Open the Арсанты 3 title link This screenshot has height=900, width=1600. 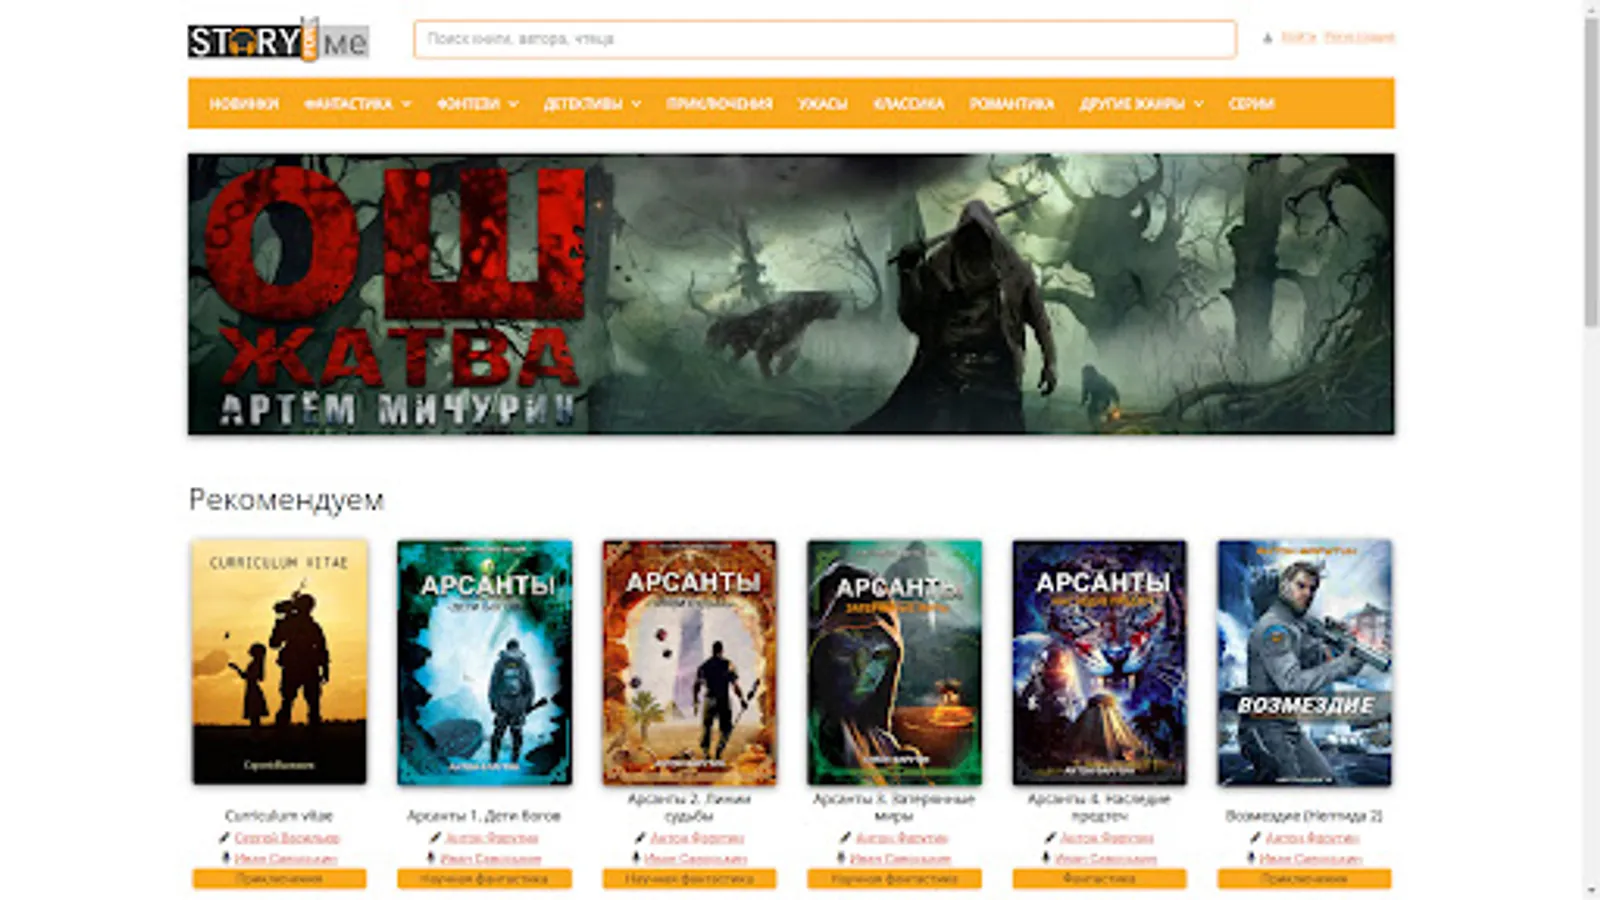894,807
